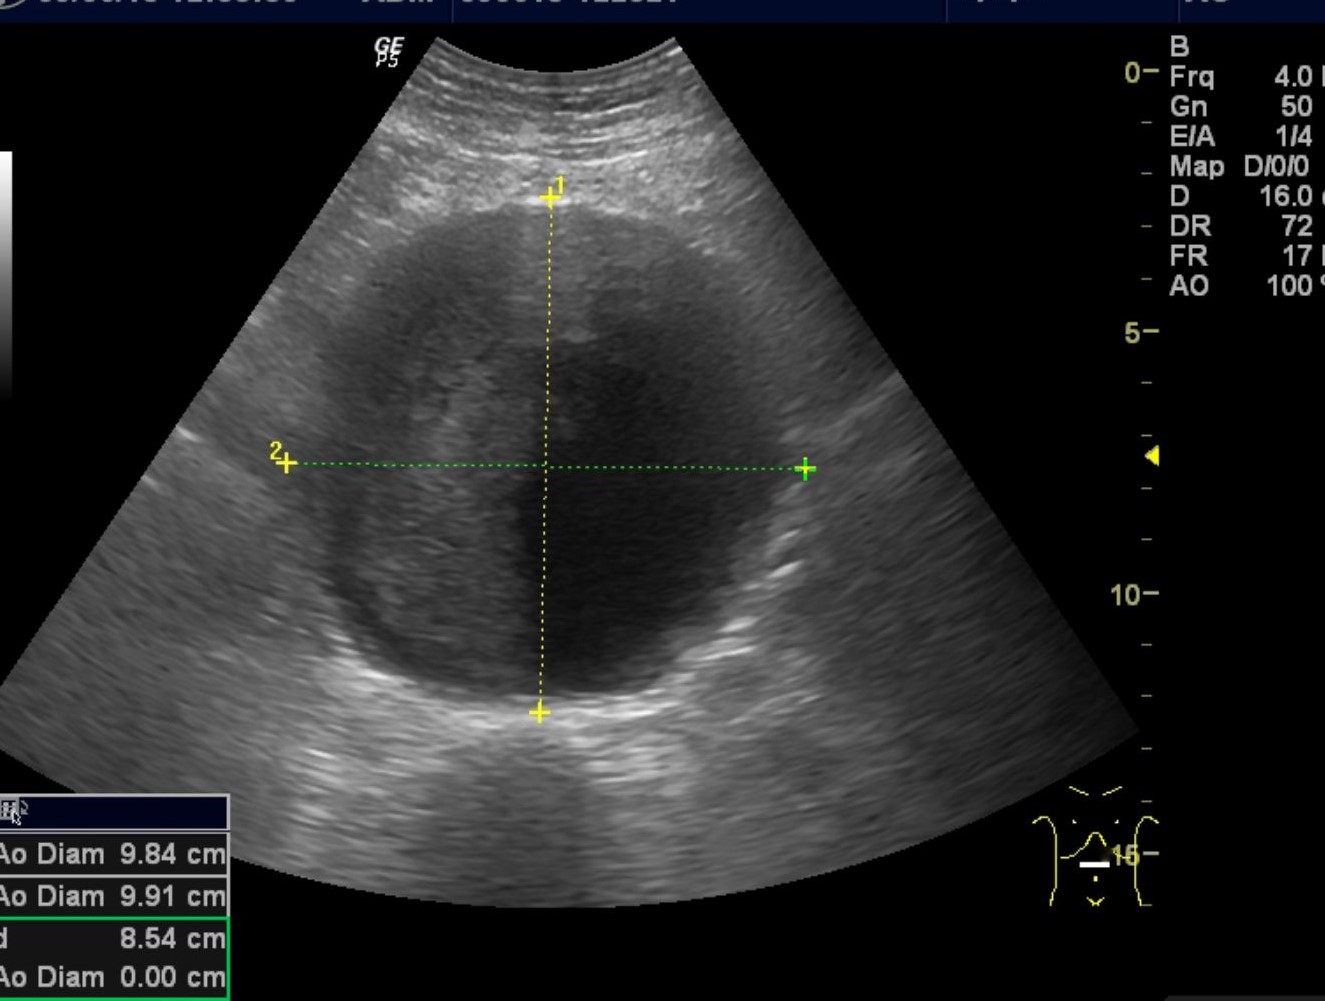Click the top caliper cross of measurement 1
This screenshot has width=1325, height=1001.
click(549, 198)
